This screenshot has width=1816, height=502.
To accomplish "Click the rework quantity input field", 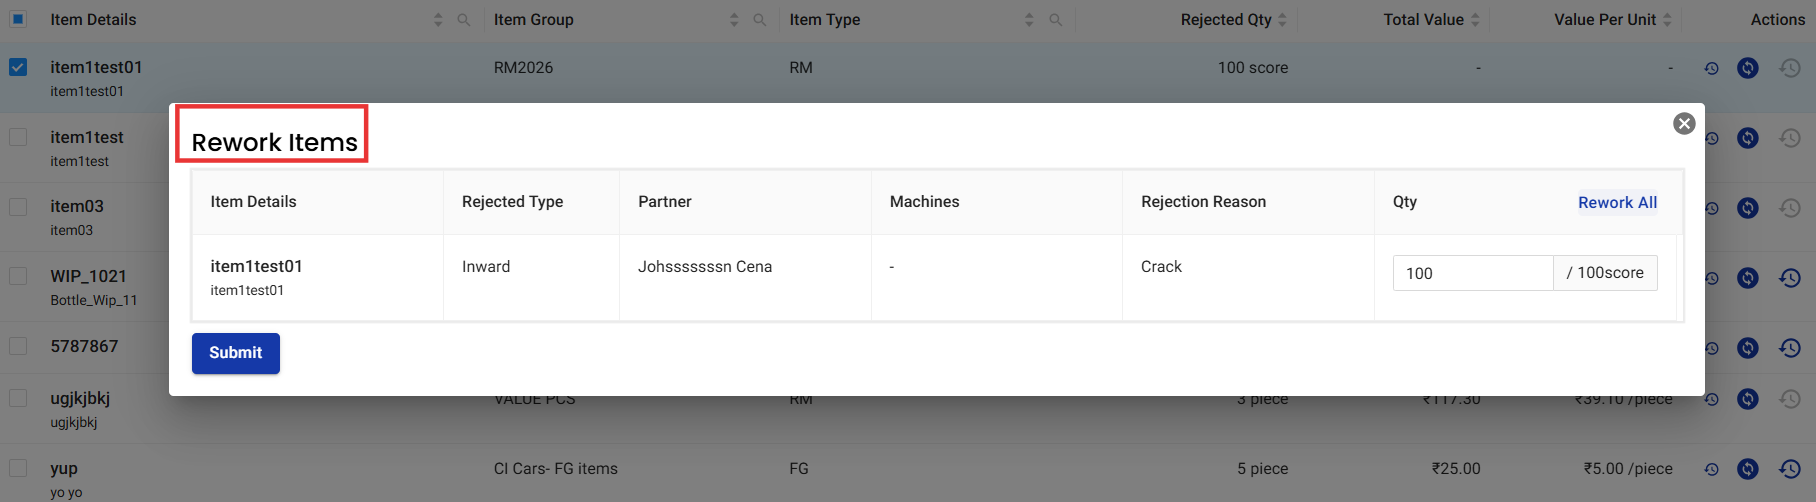I will click(x=1472, y=273).
